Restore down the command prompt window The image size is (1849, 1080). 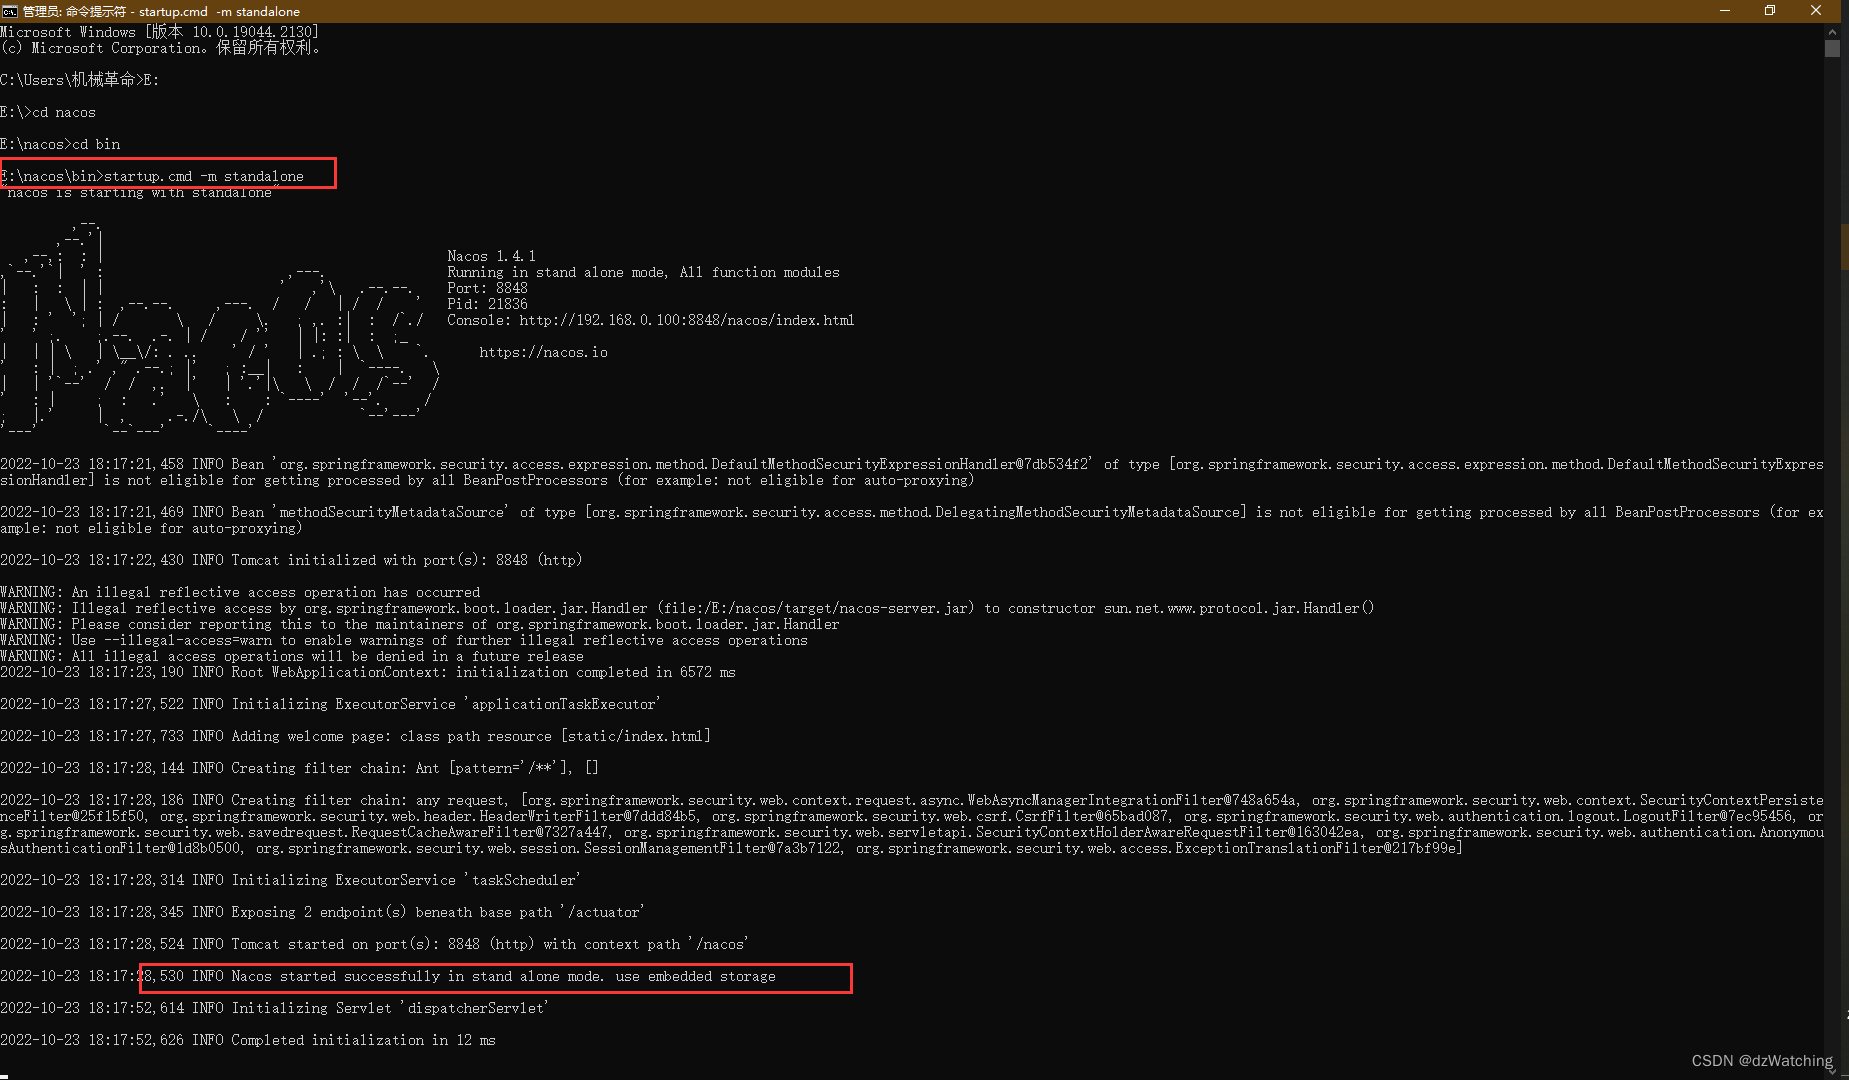point(1770,11)
